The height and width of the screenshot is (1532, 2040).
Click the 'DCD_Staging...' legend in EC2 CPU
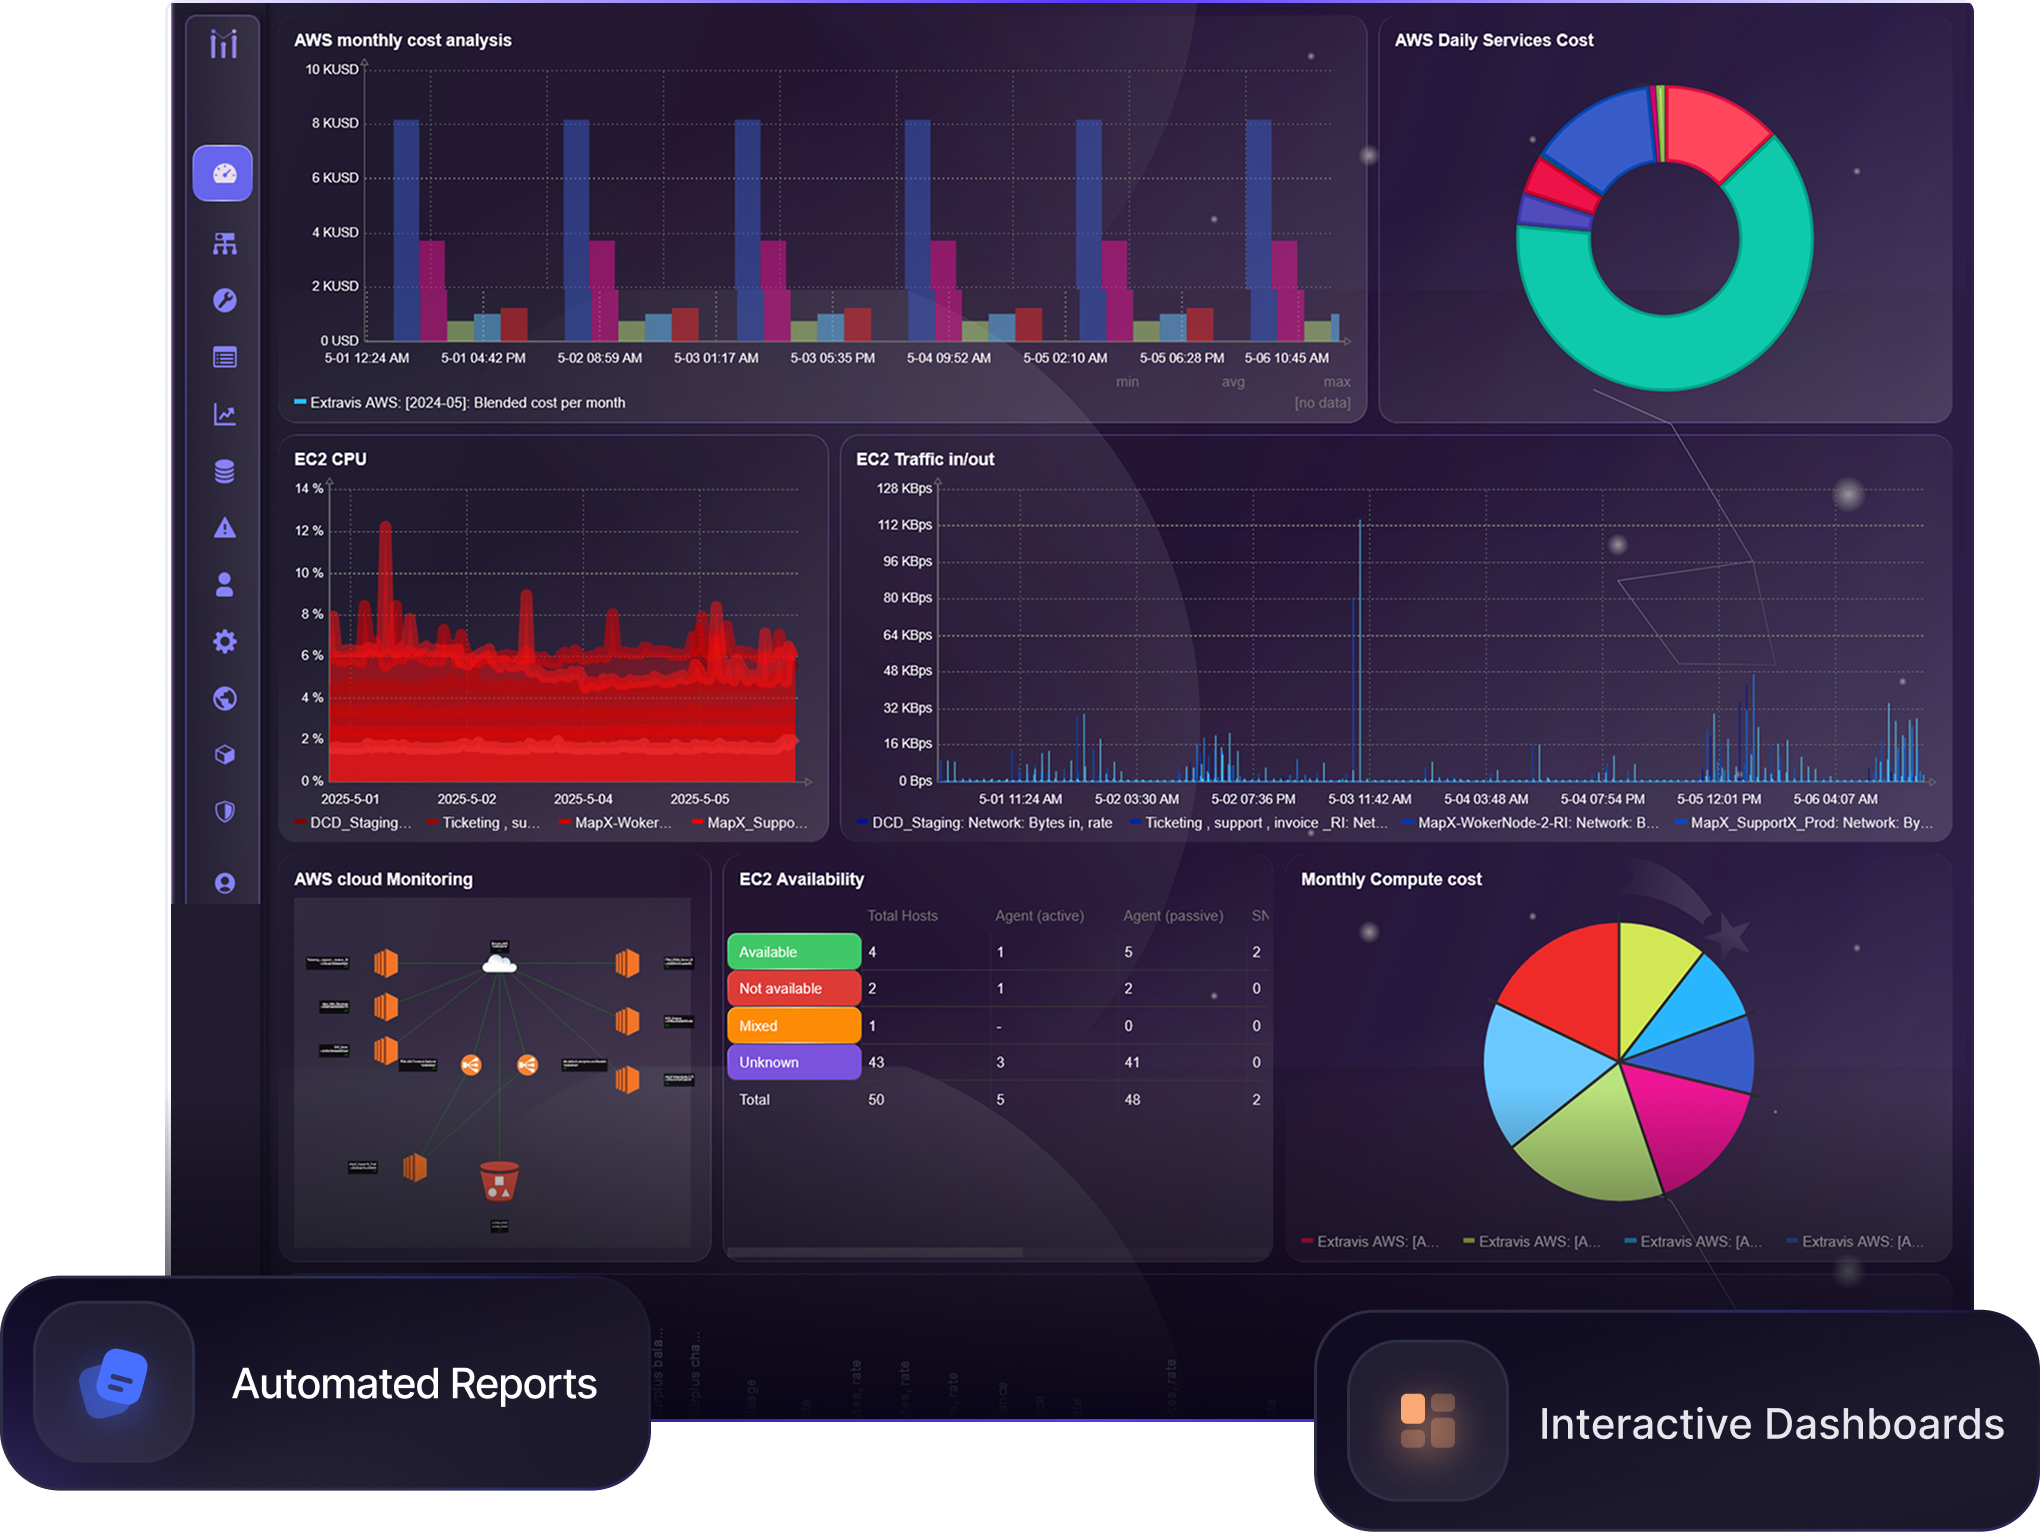[352, 823]
